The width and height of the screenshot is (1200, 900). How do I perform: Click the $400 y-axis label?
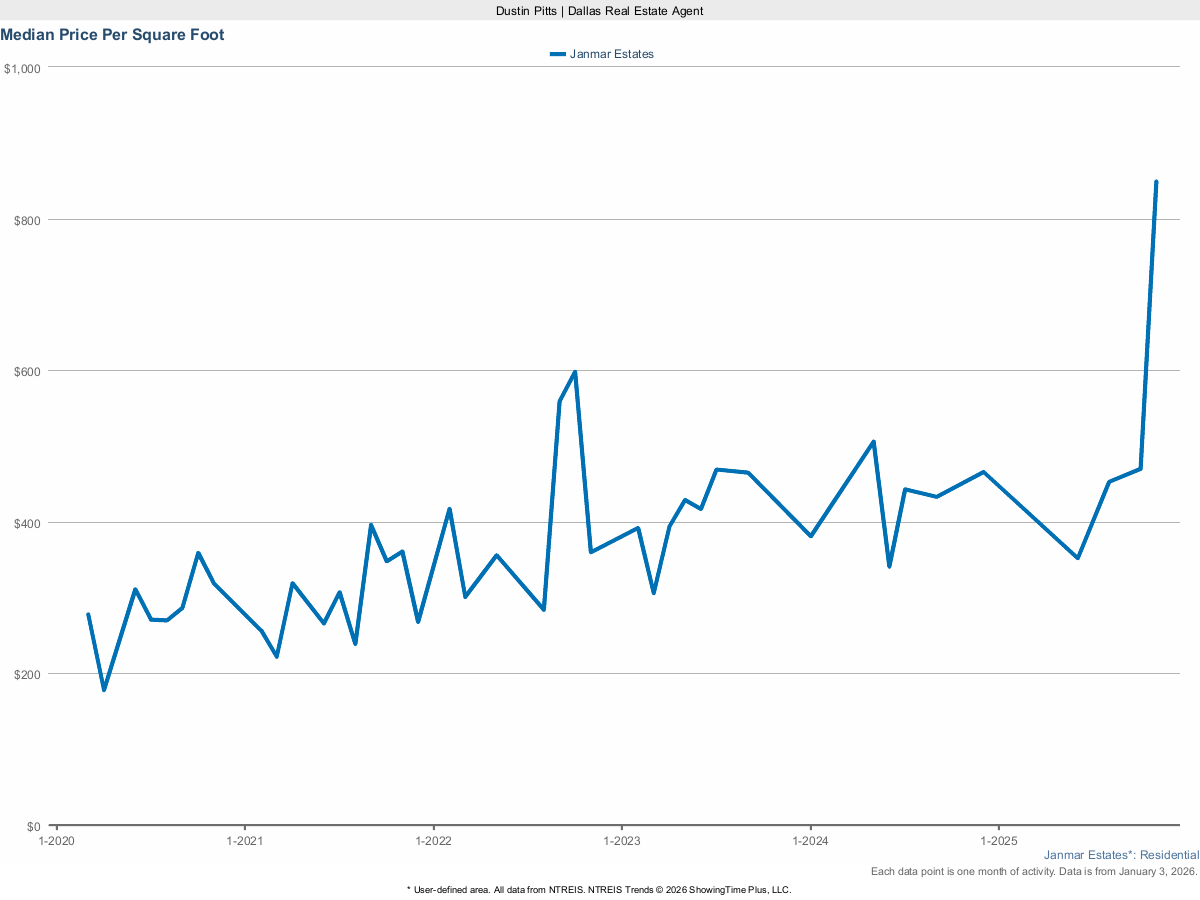coord(25,523)
